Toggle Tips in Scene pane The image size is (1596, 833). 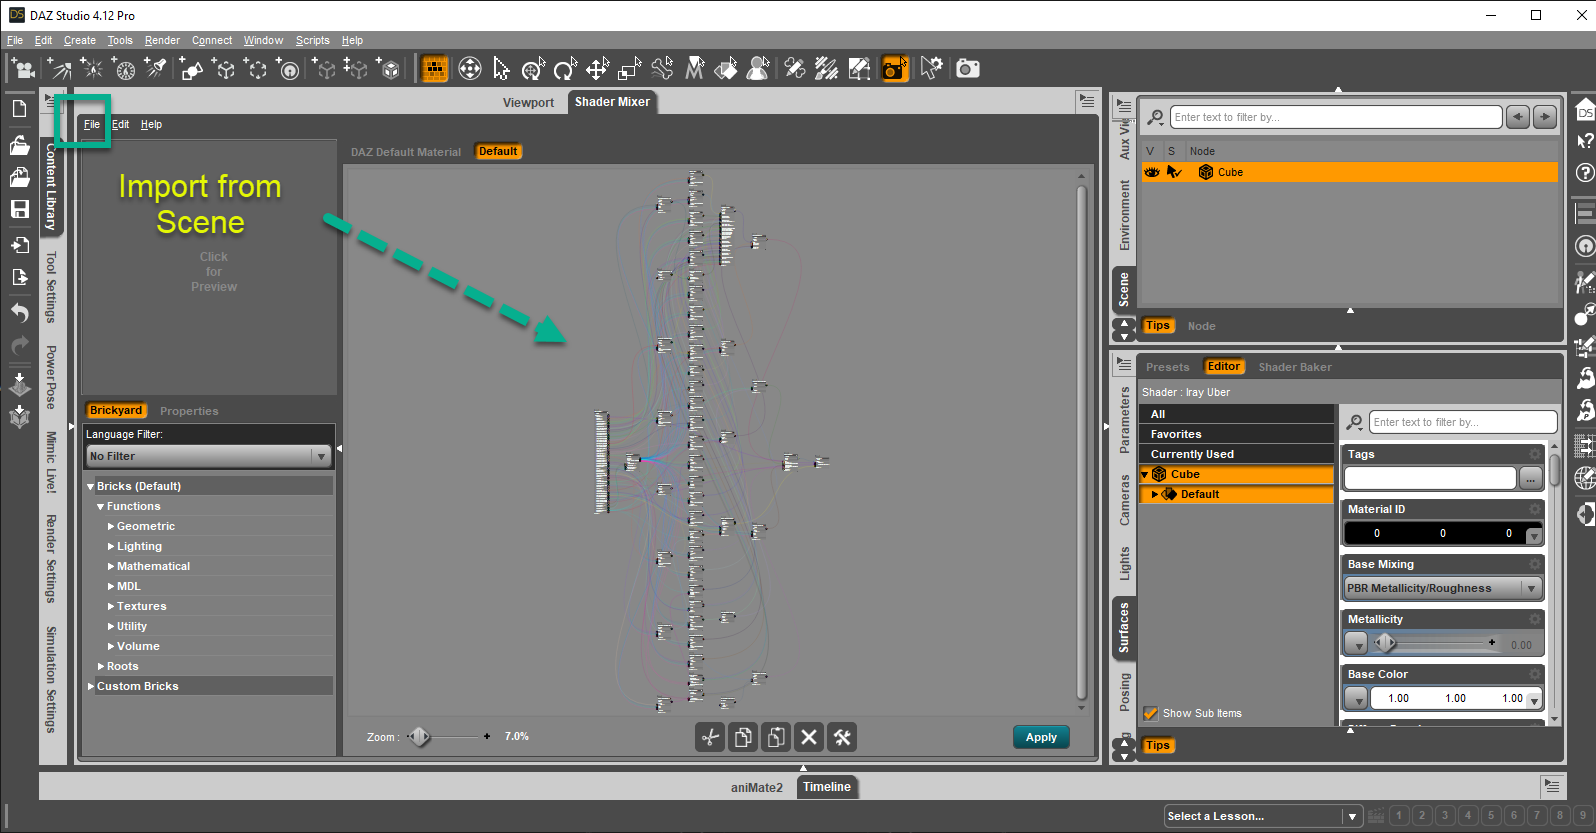[1158, 325]
